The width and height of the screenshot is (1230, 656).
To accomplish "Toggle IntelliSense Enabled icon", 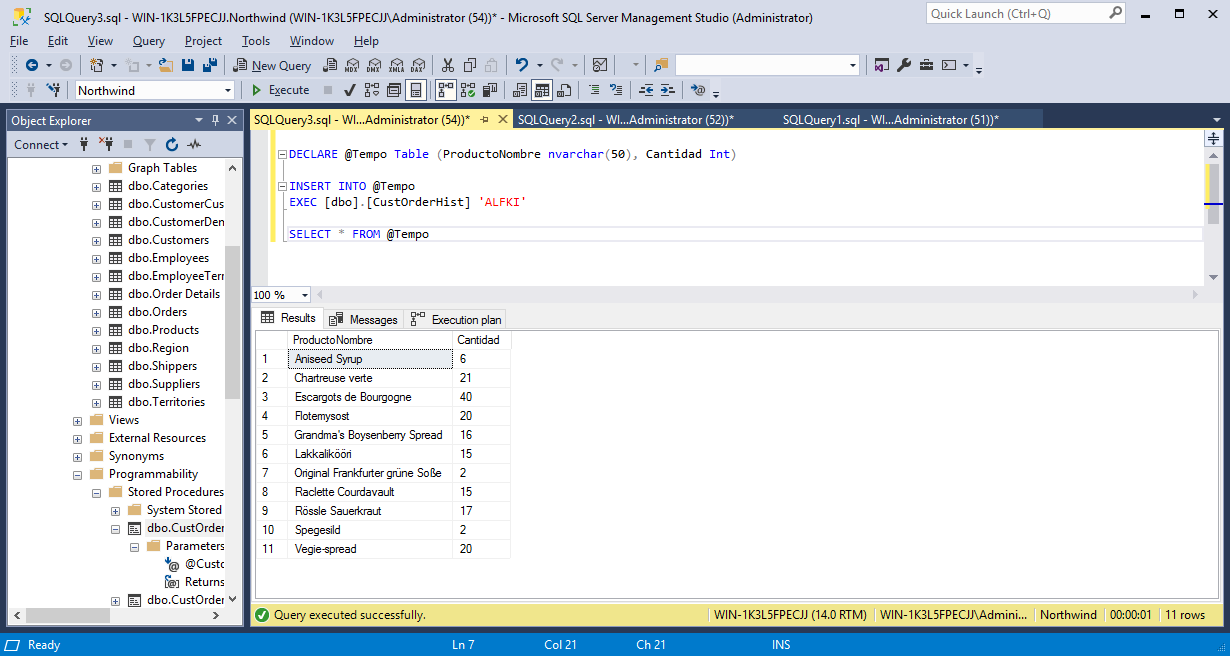I will [x=417, y=90].
